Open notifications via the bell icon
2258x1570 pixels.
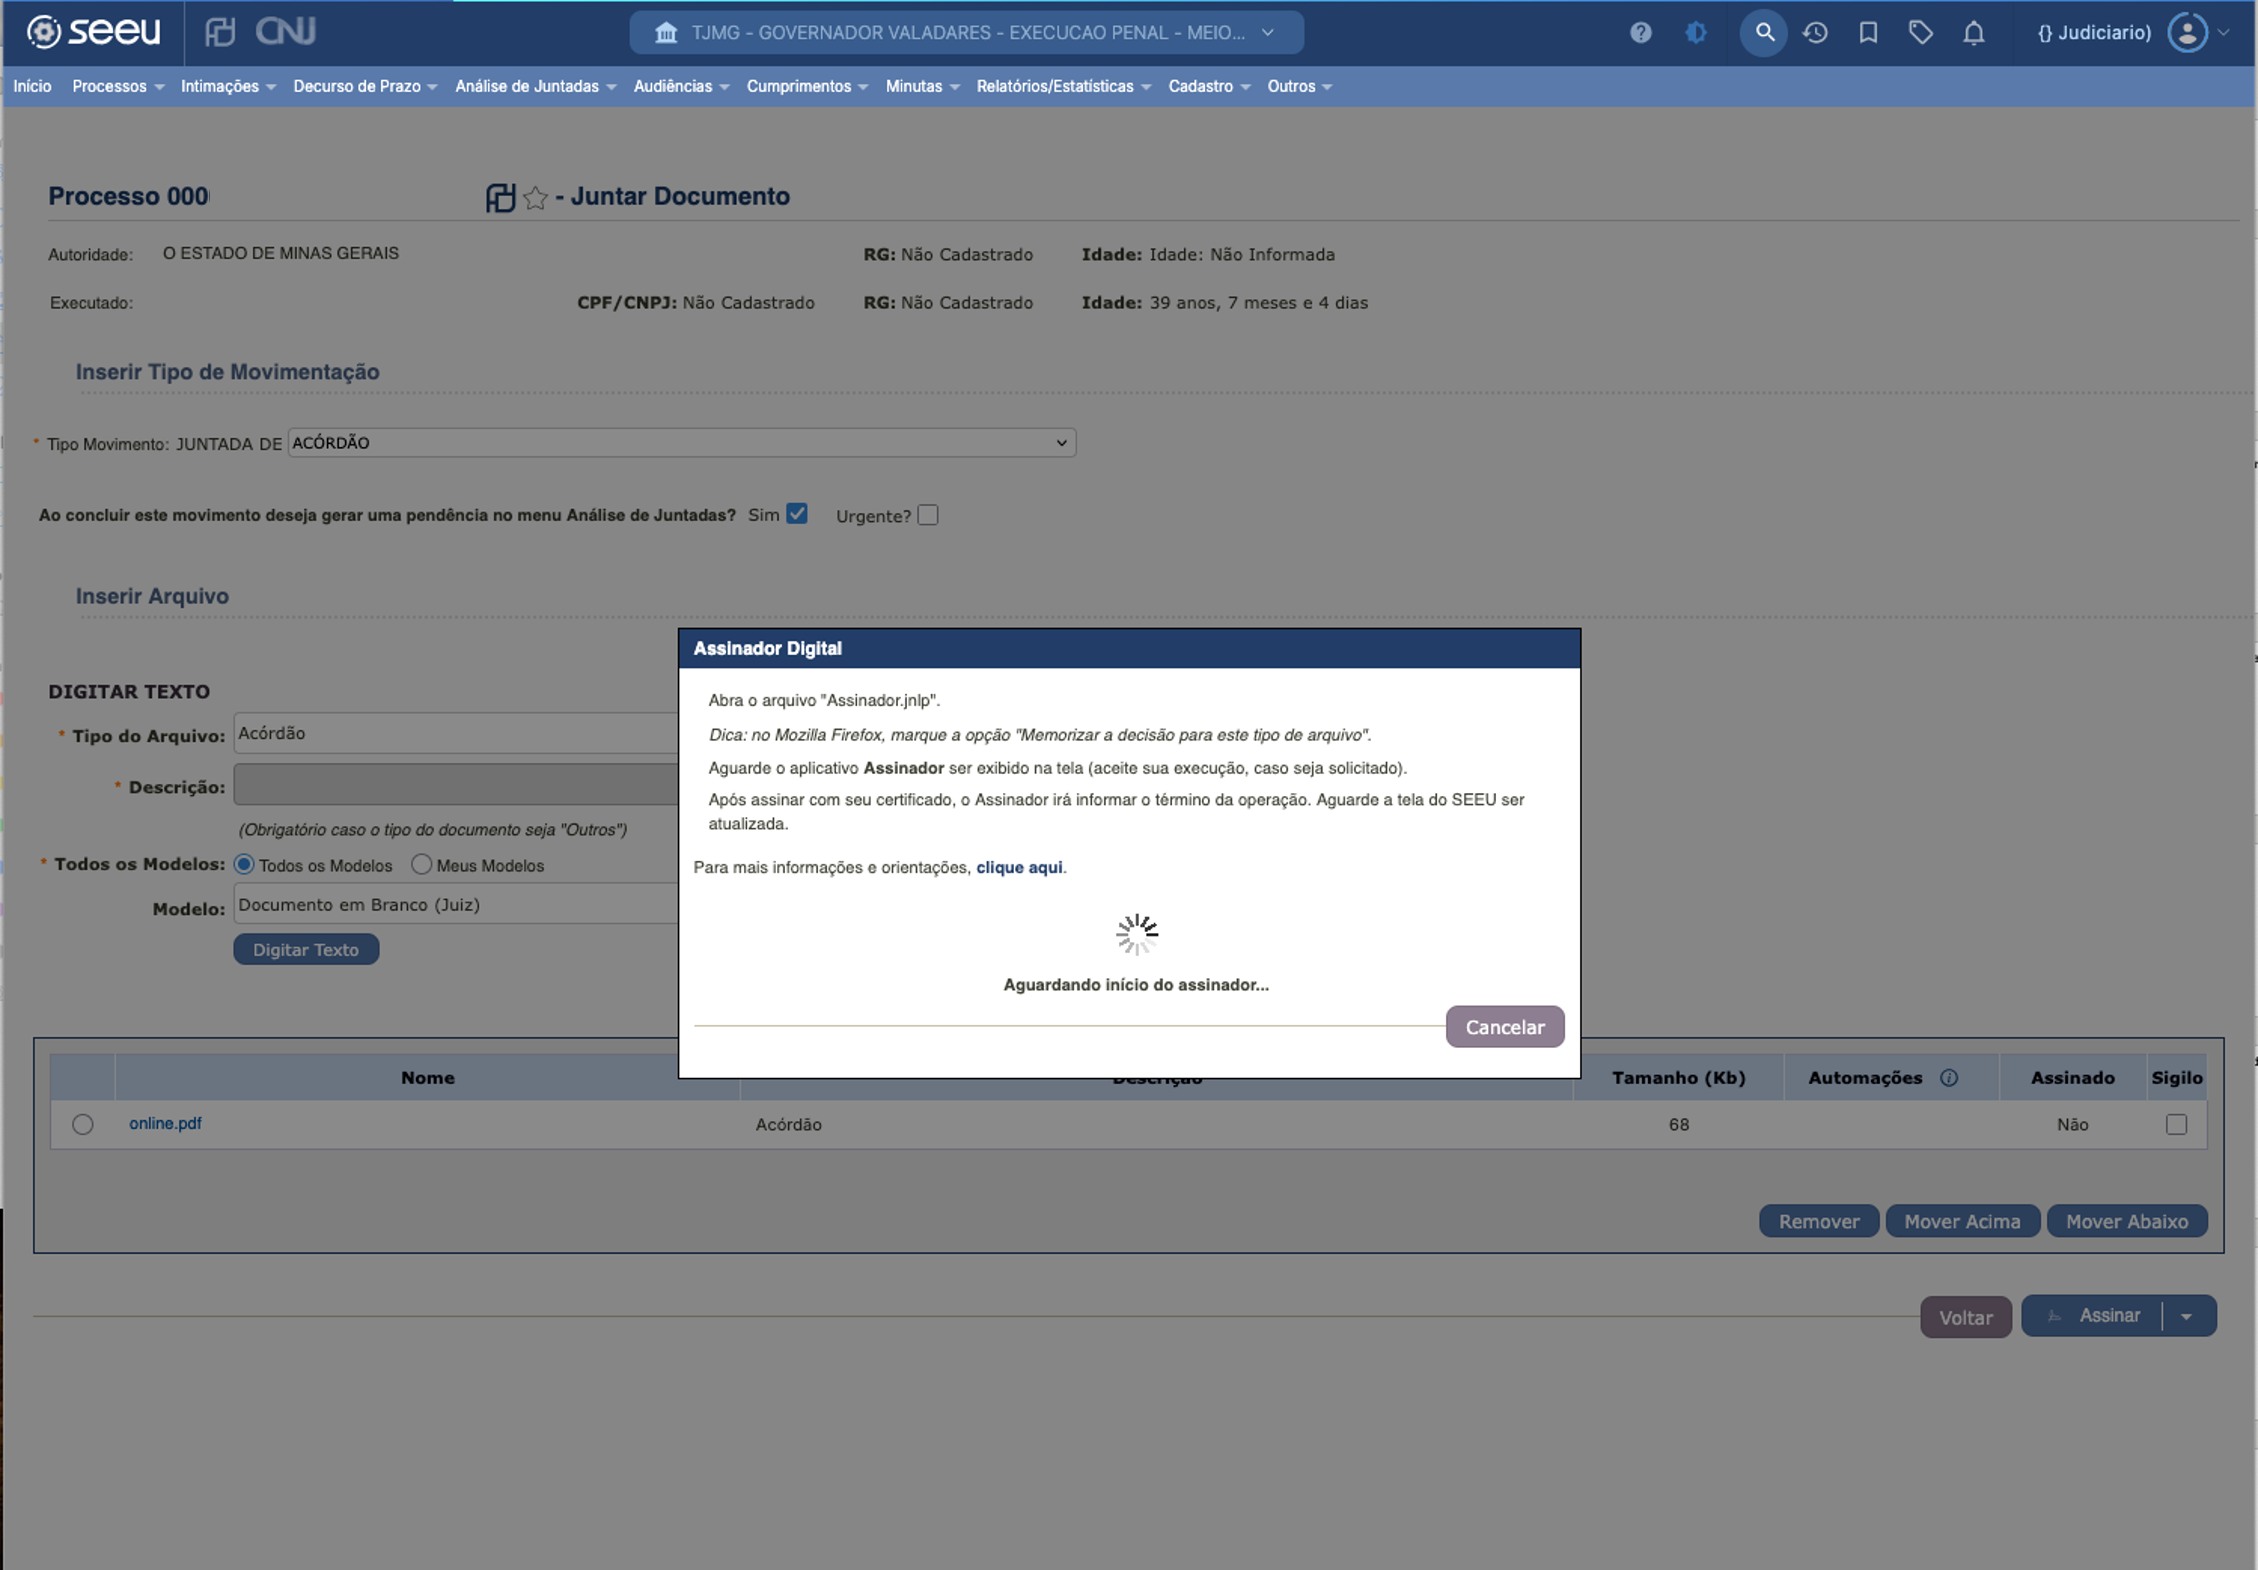click(1974, 32)
